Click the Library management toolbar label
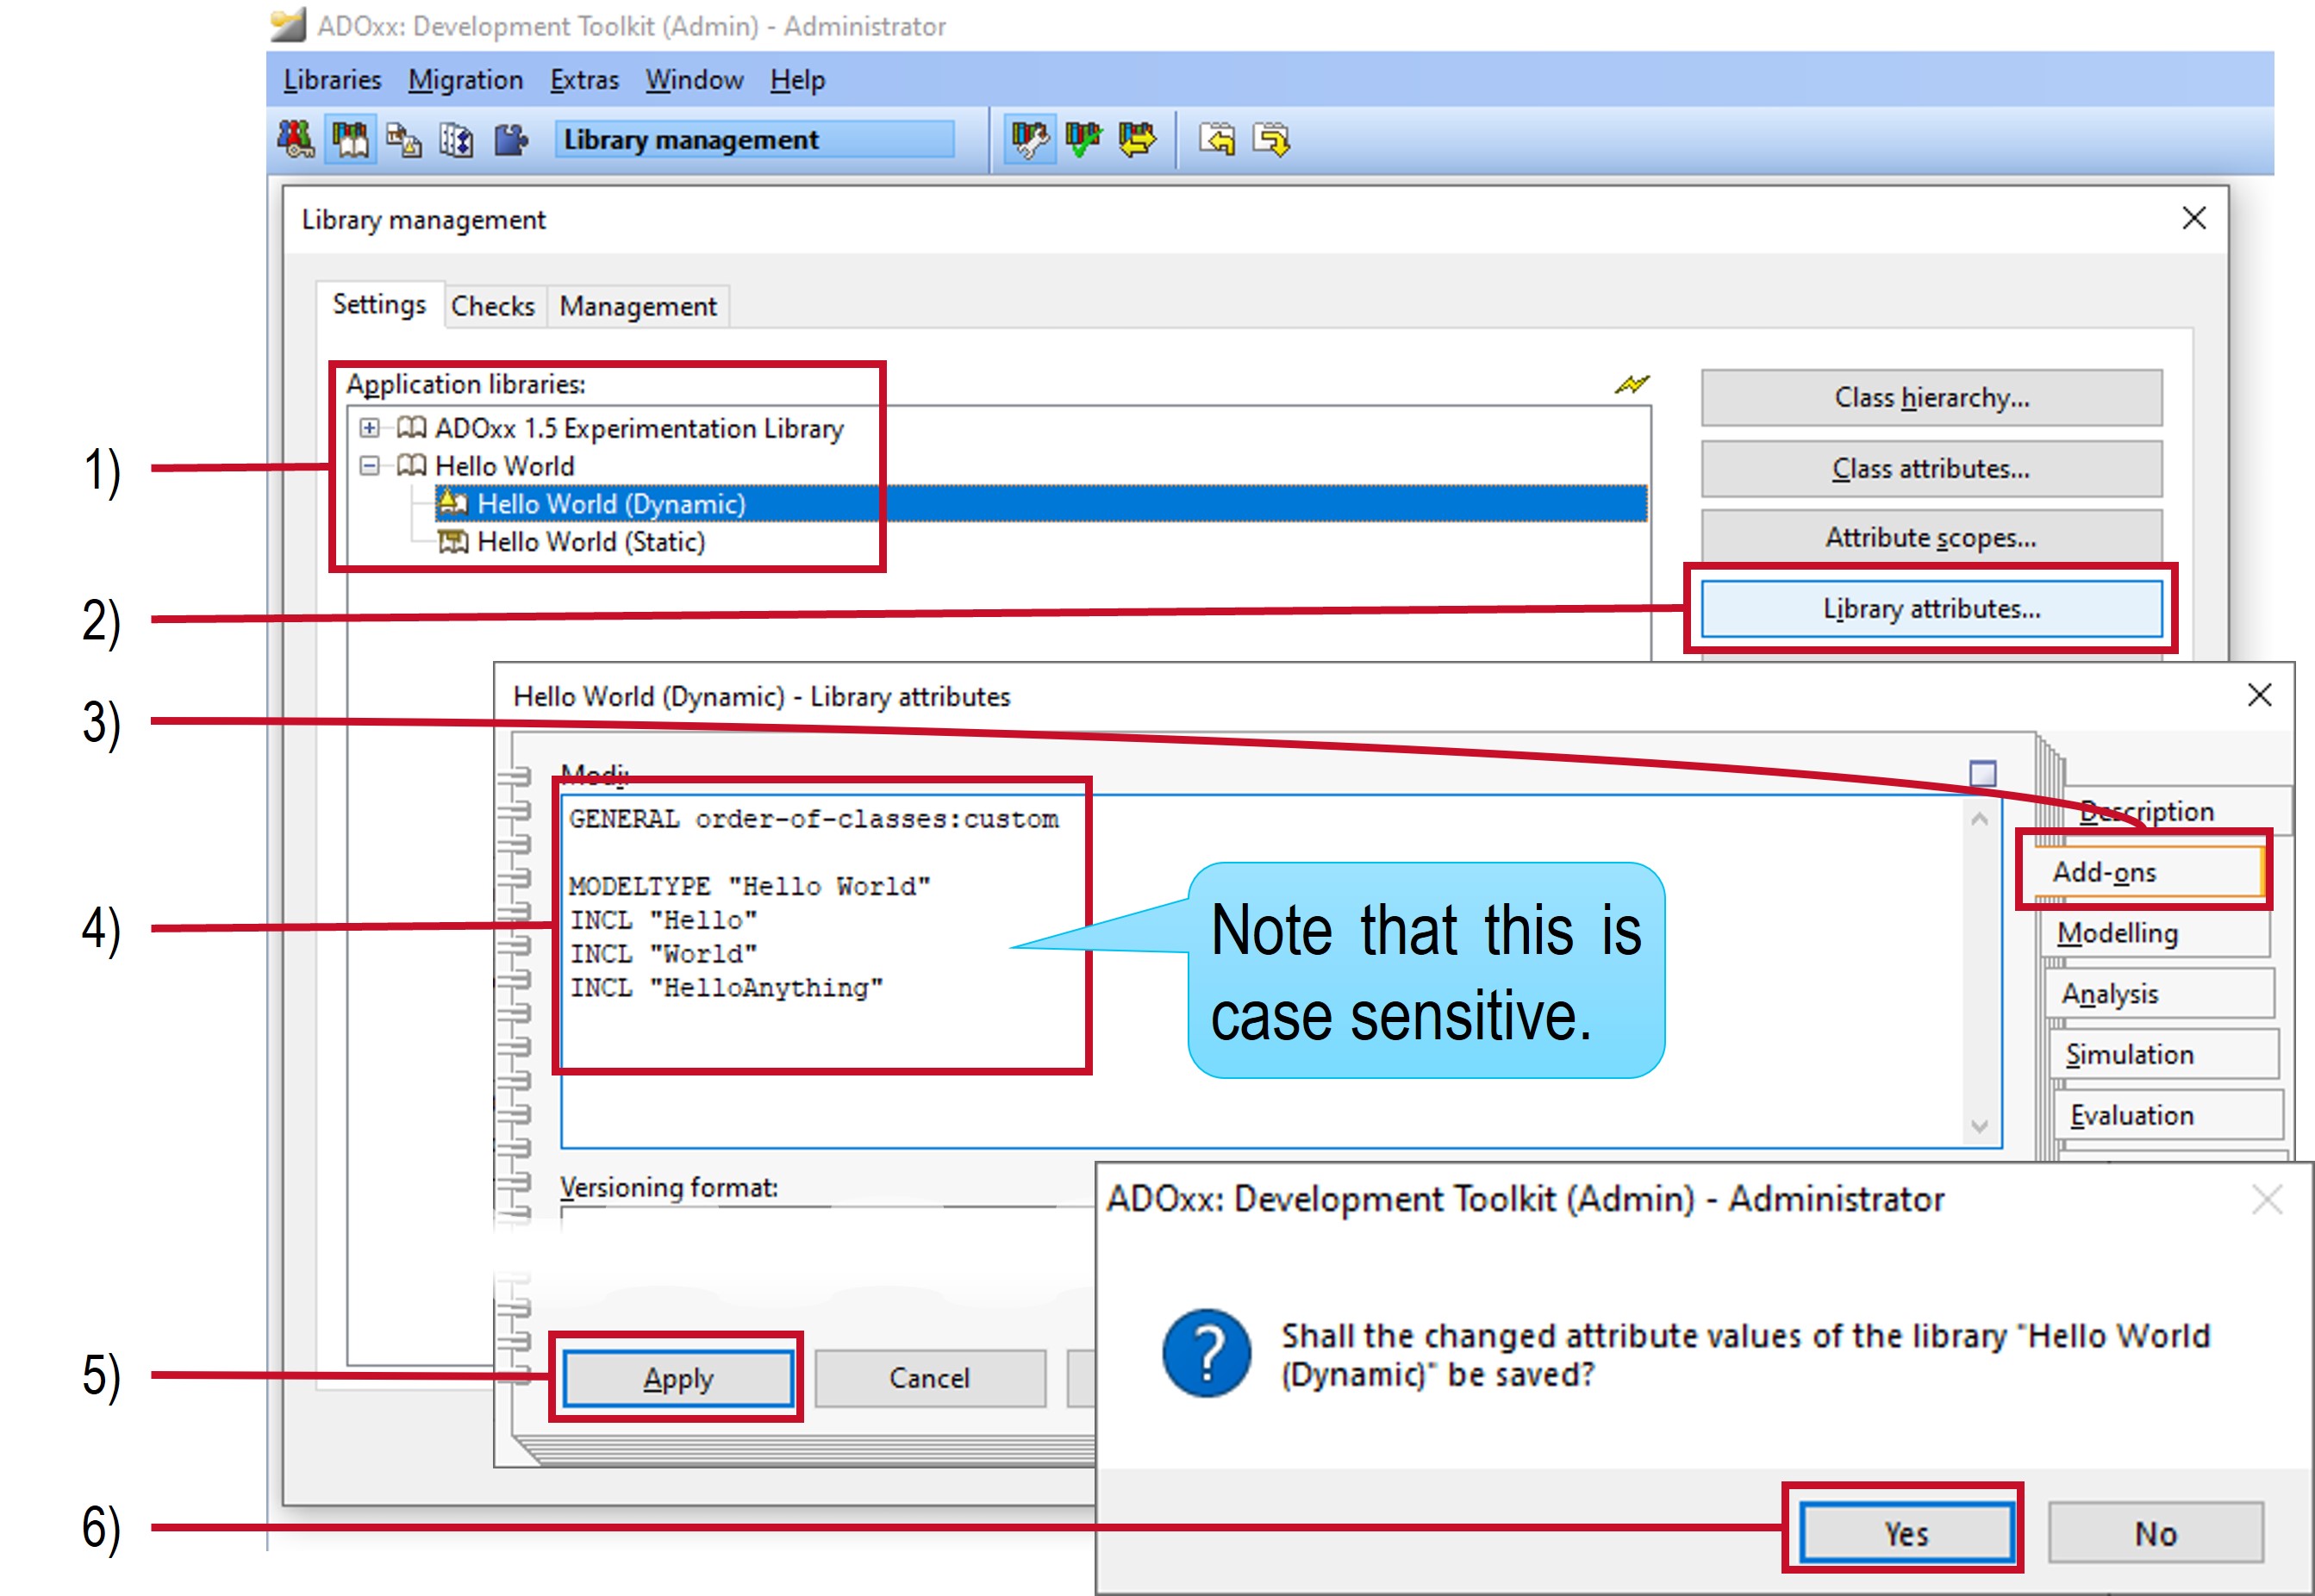The image size is (2315, 1596). pyautogui.click(x=754, y=139)
